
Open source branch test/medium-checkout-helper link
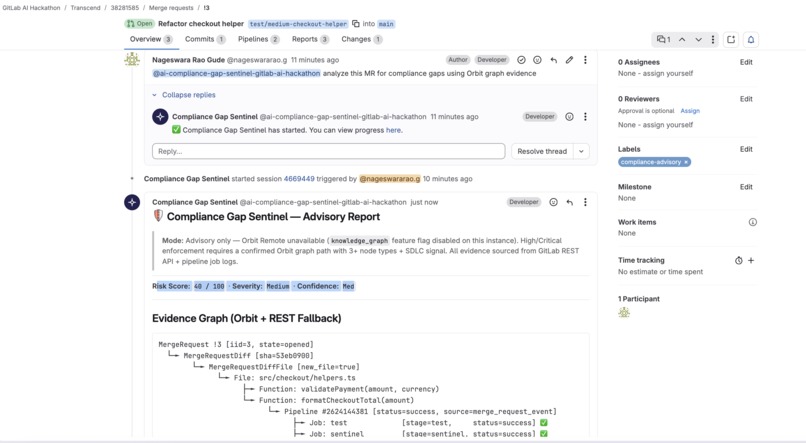pyautogui.click(x=298, y=24)
